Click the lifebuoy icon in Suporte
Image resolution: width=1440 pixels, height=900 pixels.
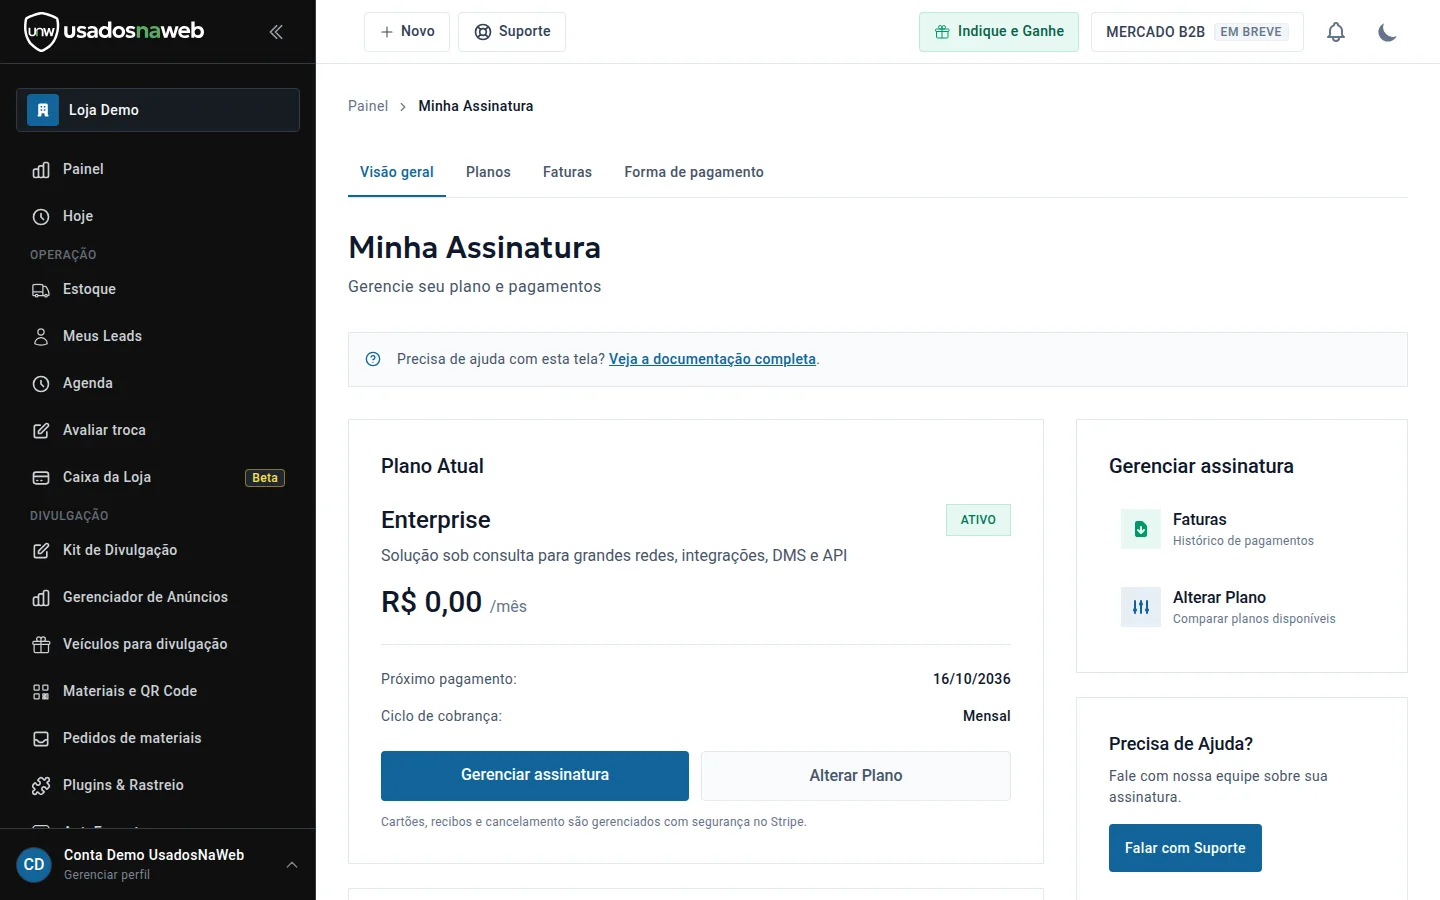[x=483, y=32]
